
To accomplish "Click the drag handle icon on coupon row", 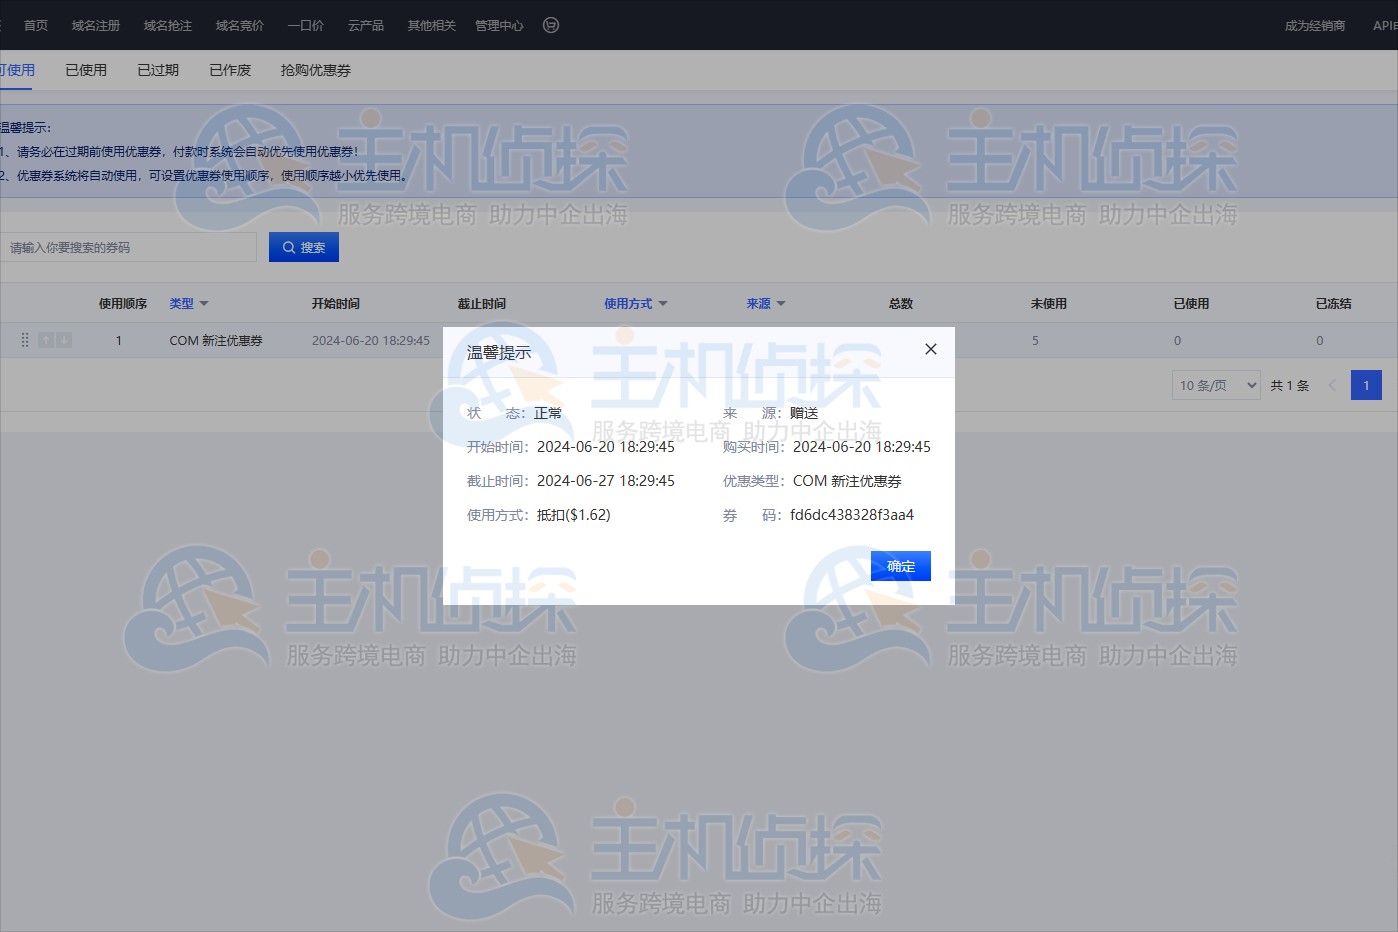I will click(x=24, y=340).
